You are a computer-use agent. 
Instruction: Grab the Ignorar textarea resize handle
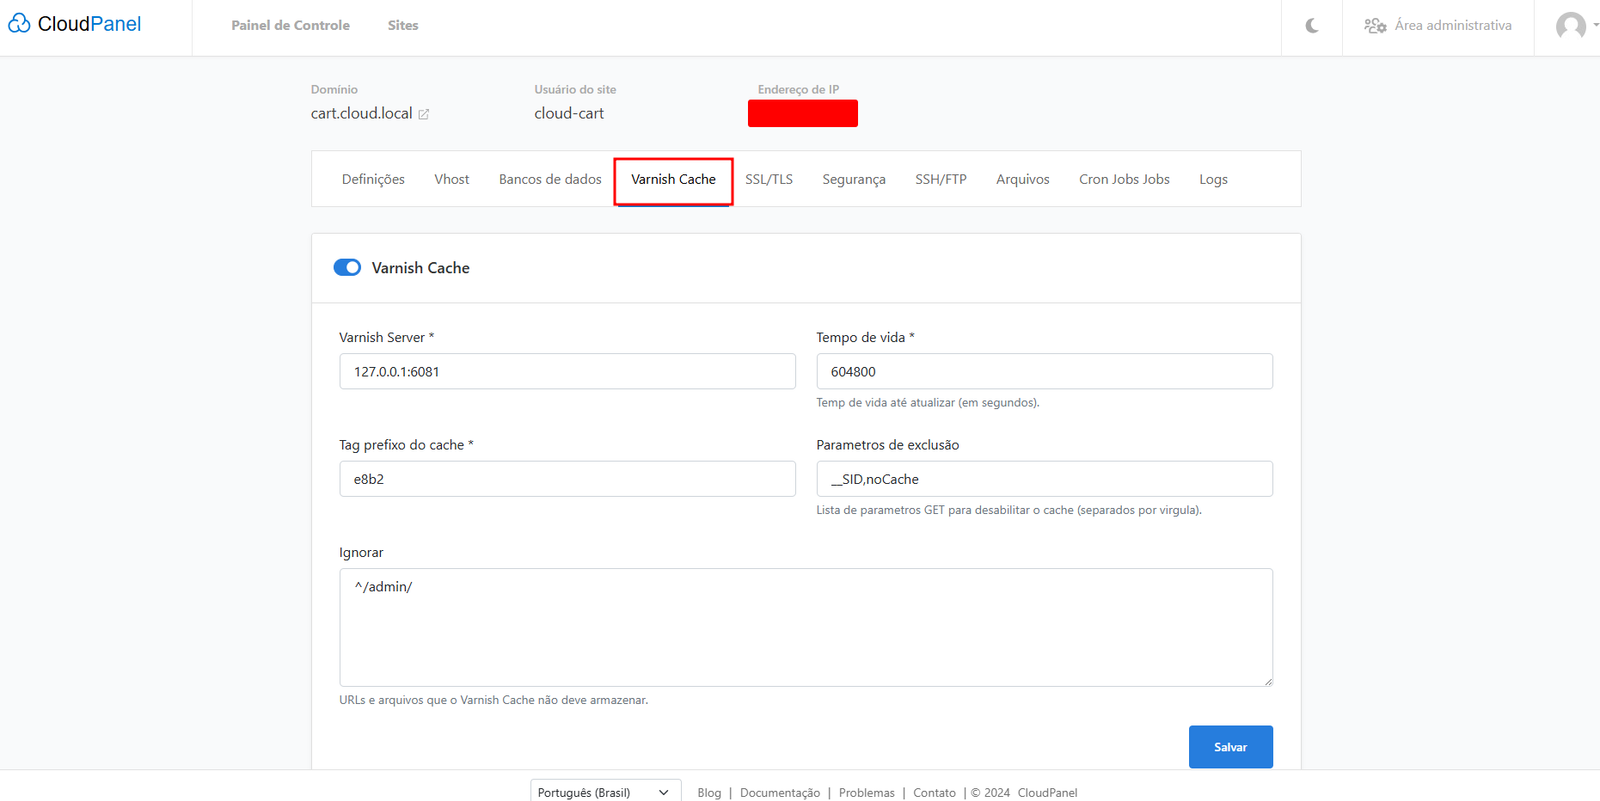click(1267, 681)
